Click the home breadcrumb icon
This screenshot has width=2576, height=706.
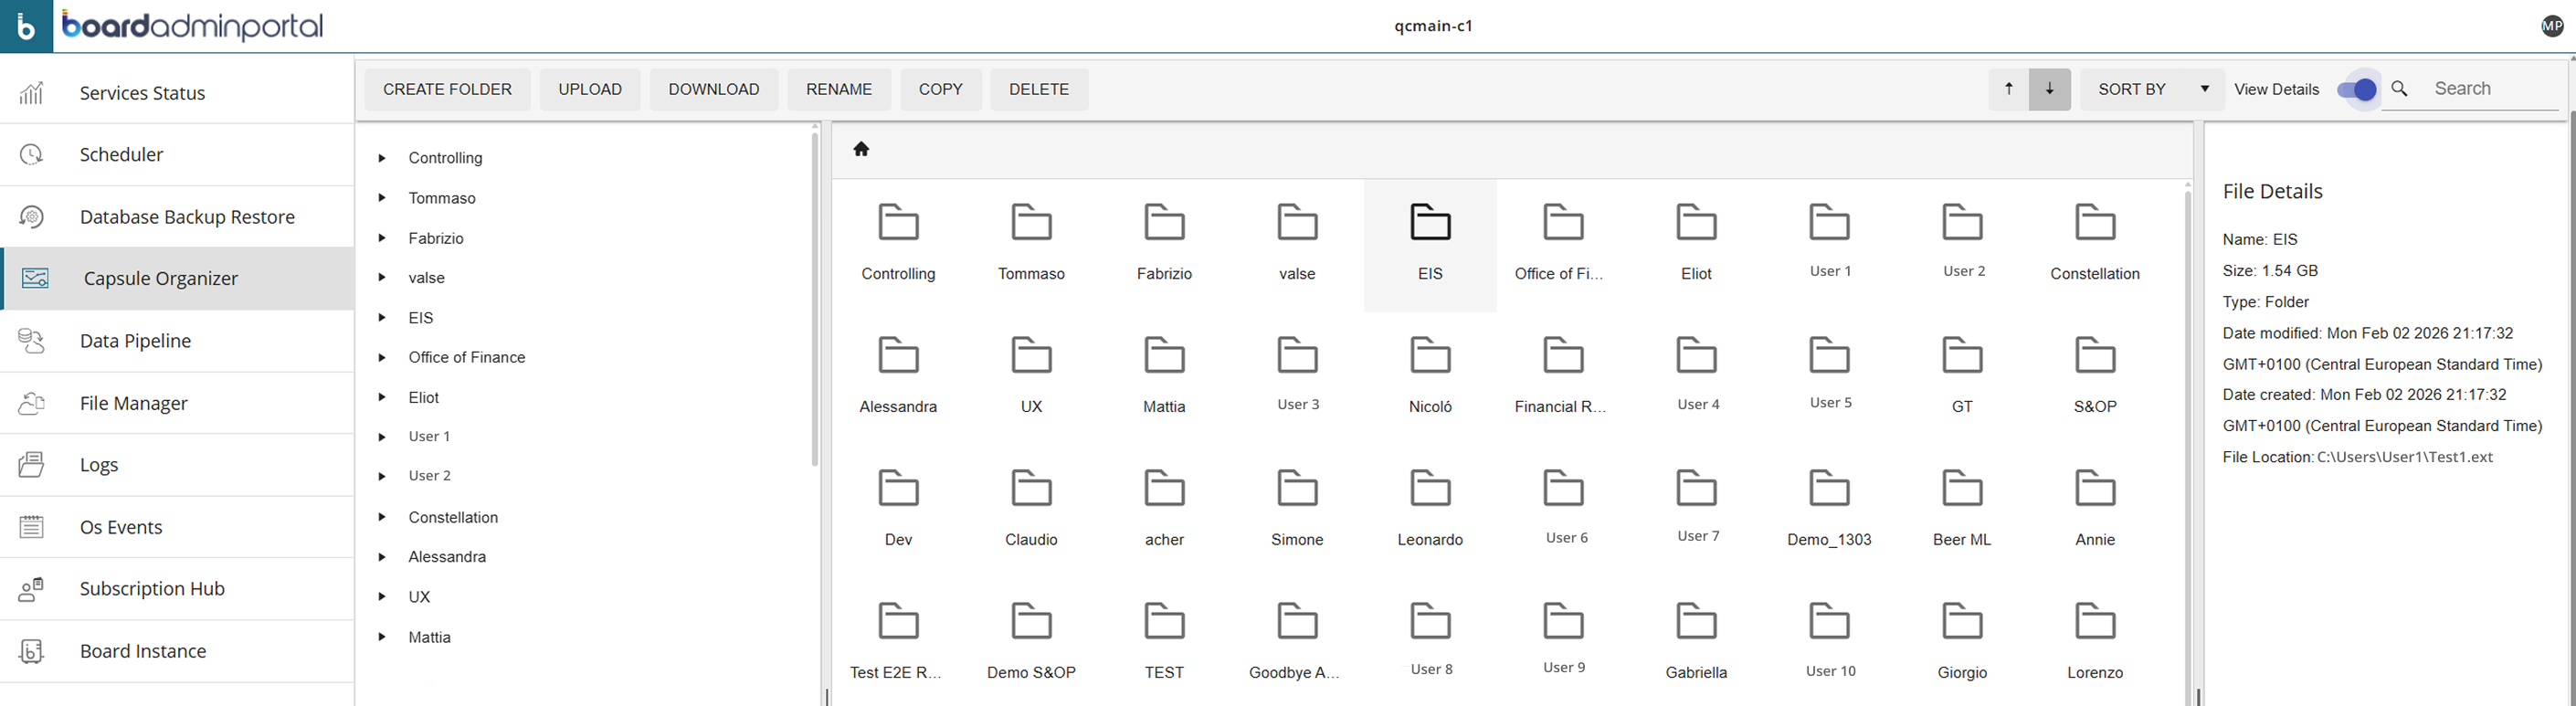click(x=861, y=149)
